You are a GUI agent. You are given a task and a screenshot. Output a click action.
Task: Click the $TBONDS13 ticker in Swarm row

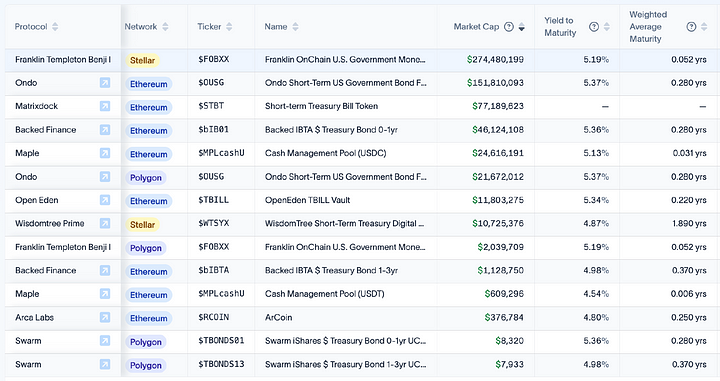(x=221, y=364)
